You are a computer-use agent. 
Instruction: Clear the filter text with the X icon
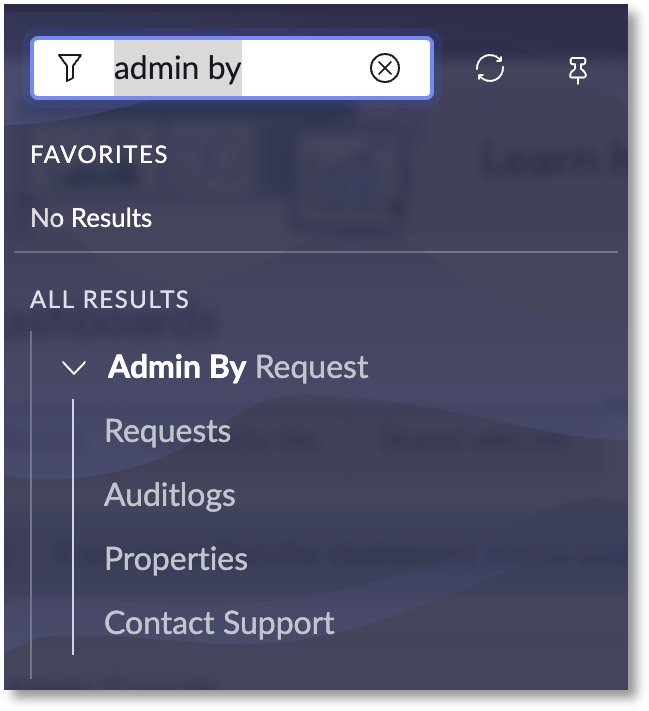point(385,68)
